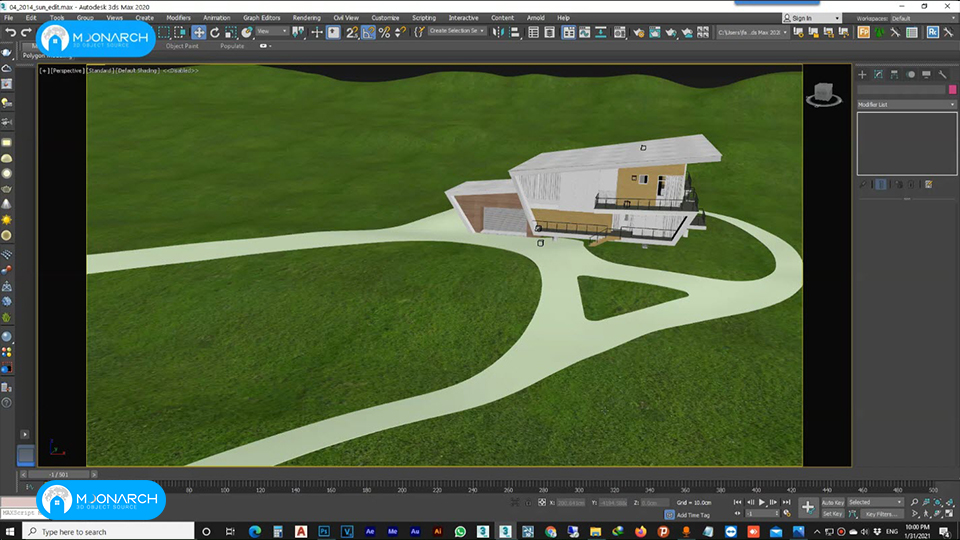Viewport: 960px width, 540px height.
Task: Click the X coordinate input field
Action: pyautogui.click(x=571, y=503)
